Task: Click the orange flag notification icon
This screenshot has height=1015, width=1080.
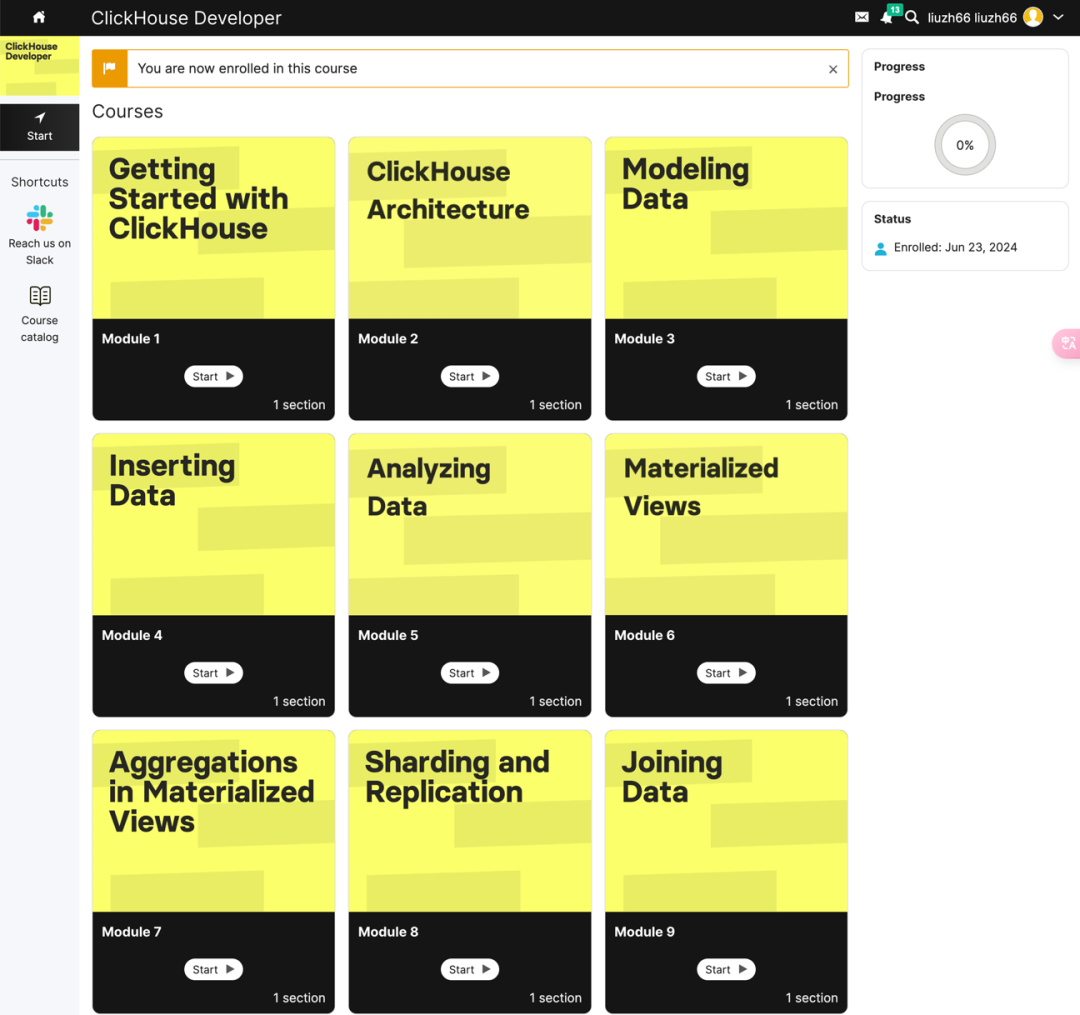Action: tap(110, 68)
